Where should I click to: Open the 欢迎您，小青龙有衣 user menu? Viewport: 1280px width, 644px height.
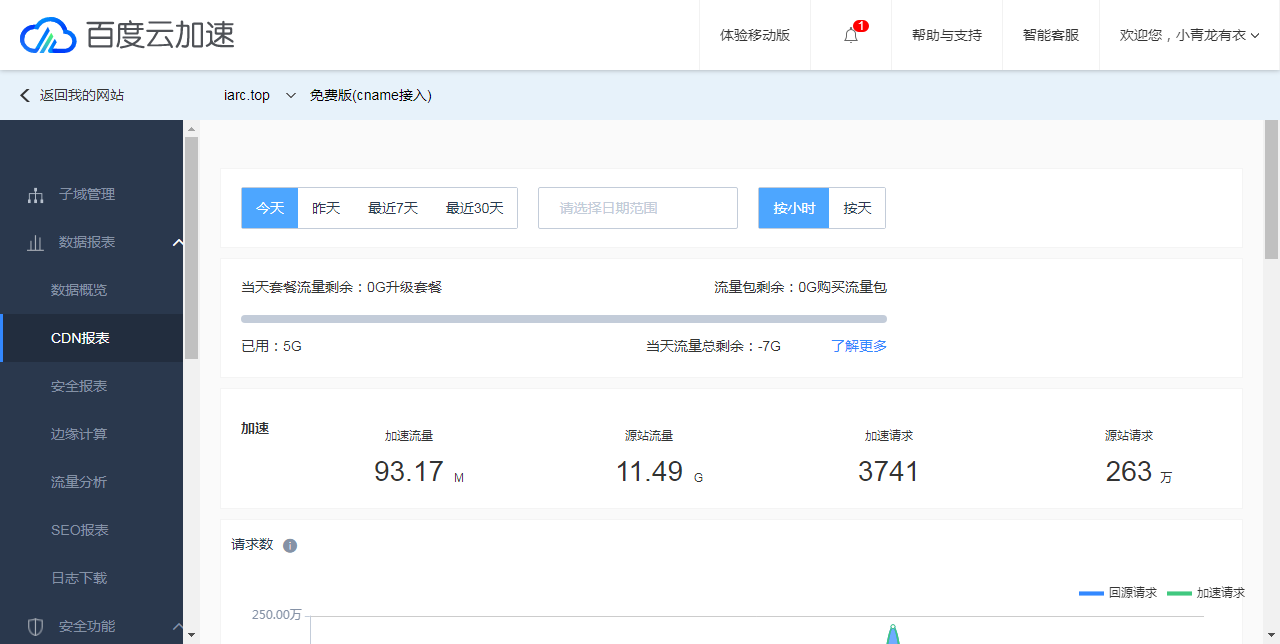coord(1189,35)
